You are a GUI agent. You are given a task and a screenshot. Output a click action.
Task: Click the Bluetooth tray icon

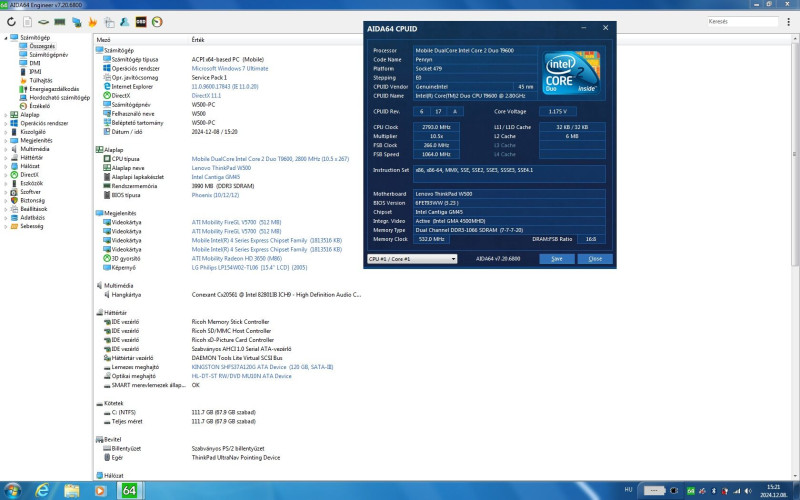(x=713, y=491)
